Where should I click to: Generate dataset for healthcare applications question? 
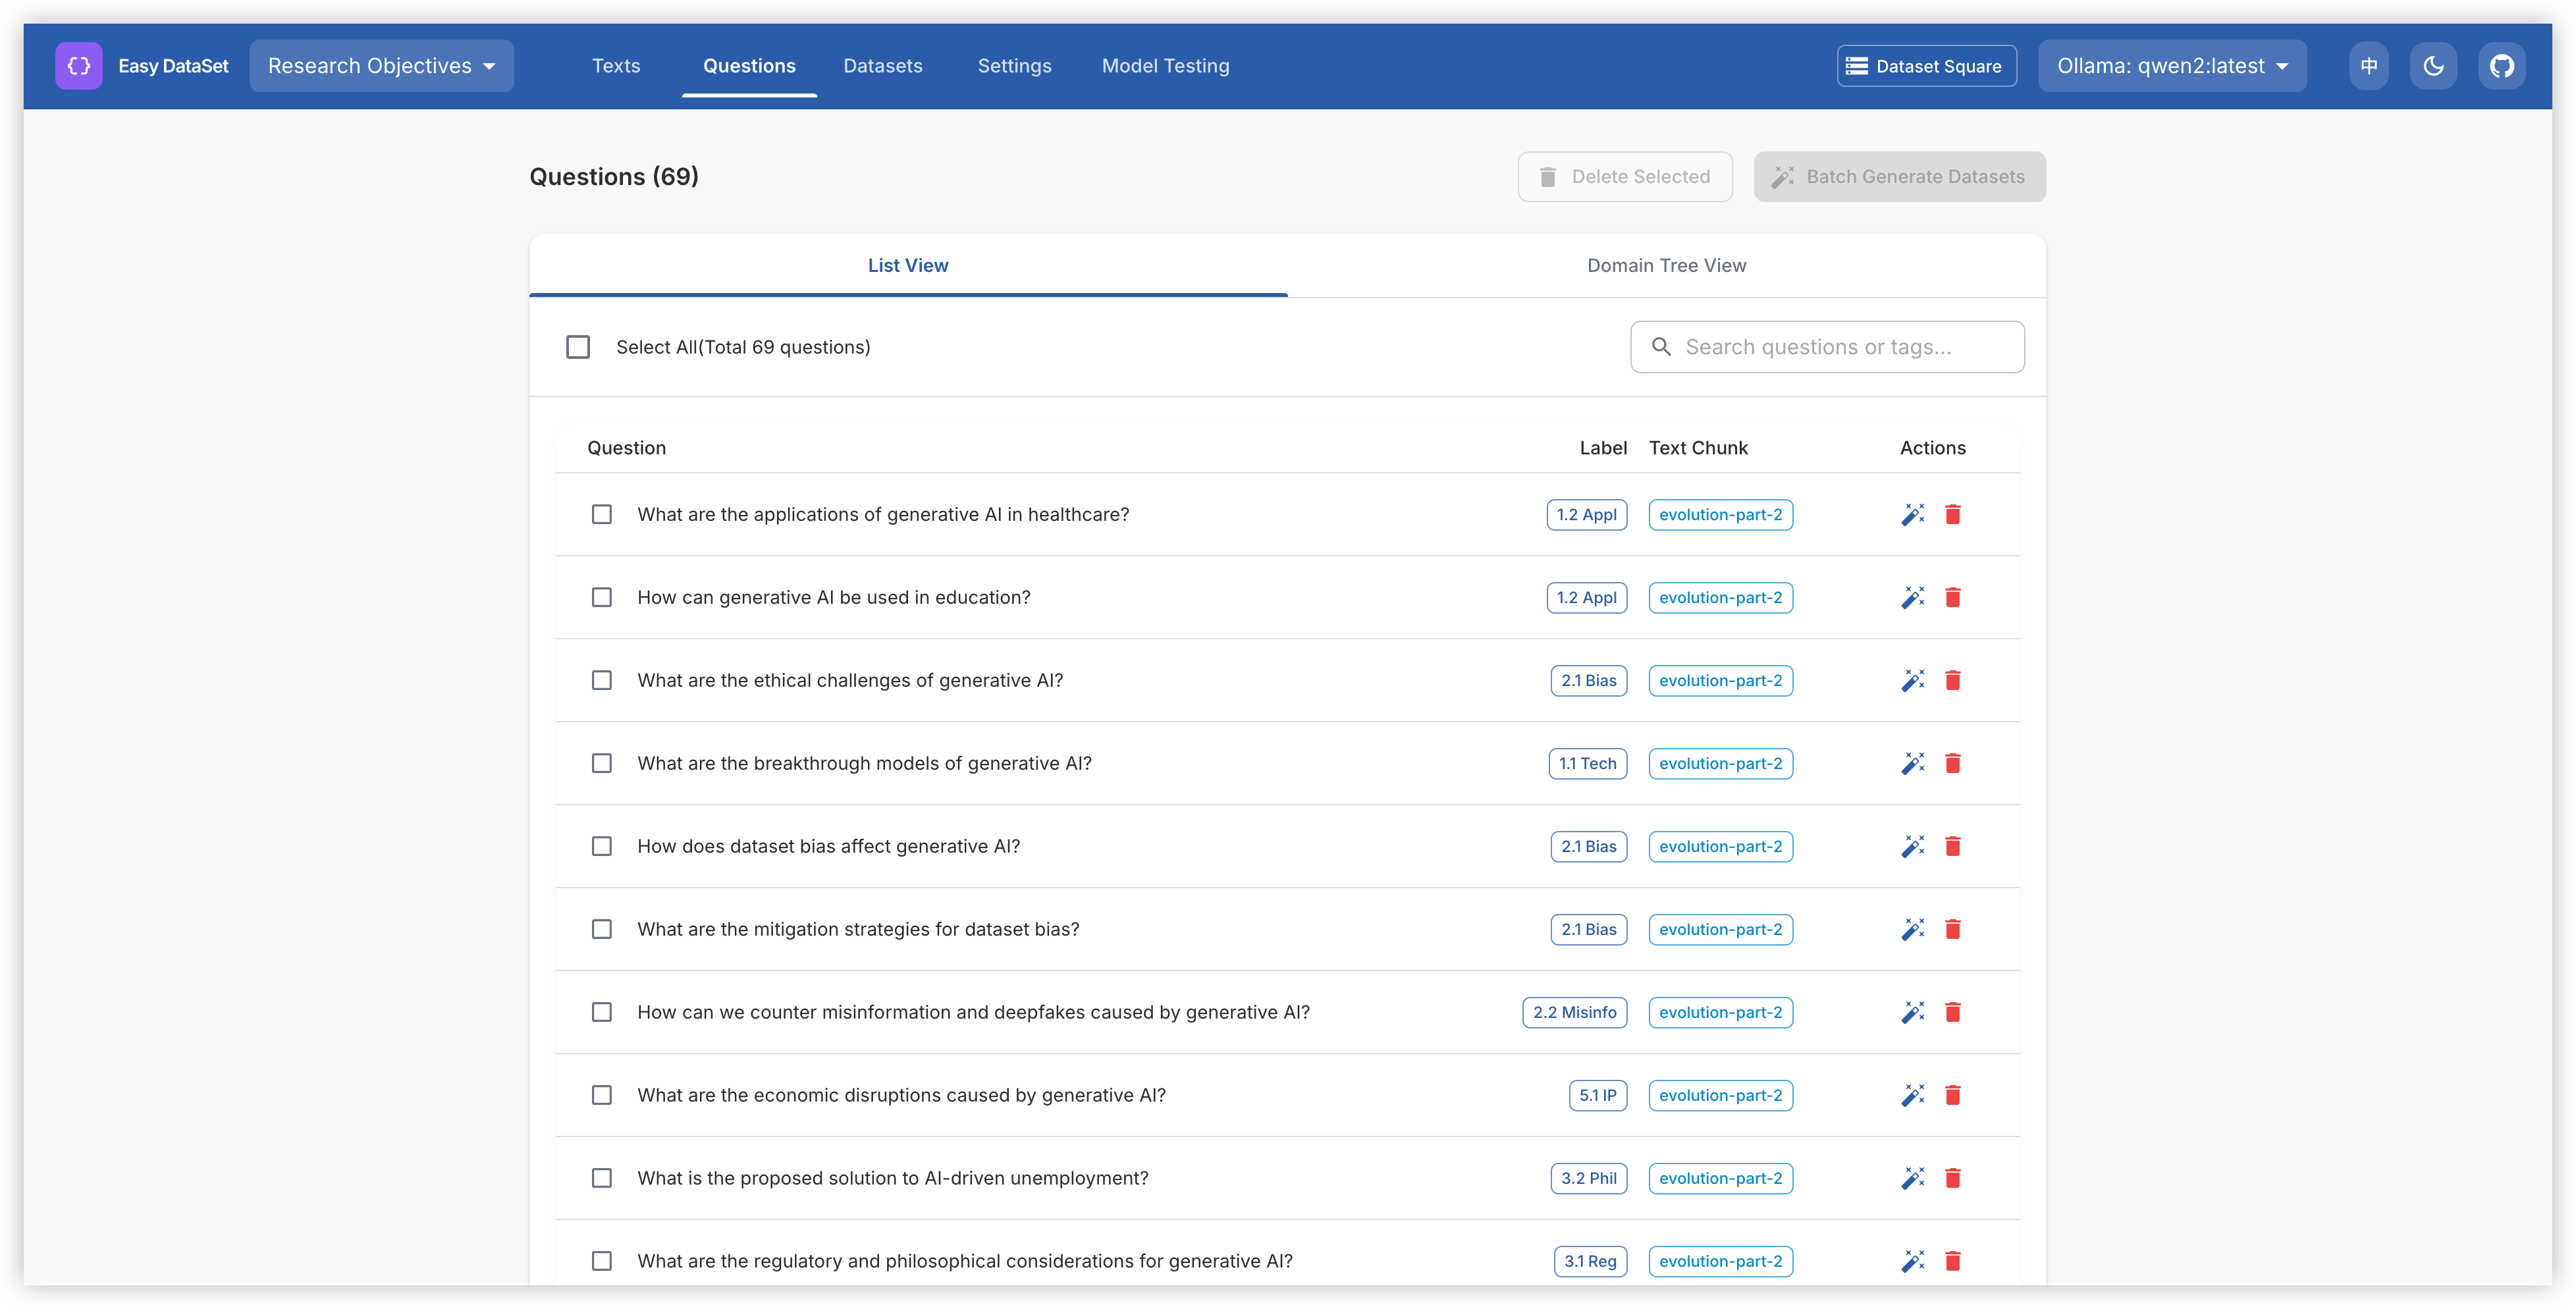(1912, 515)
